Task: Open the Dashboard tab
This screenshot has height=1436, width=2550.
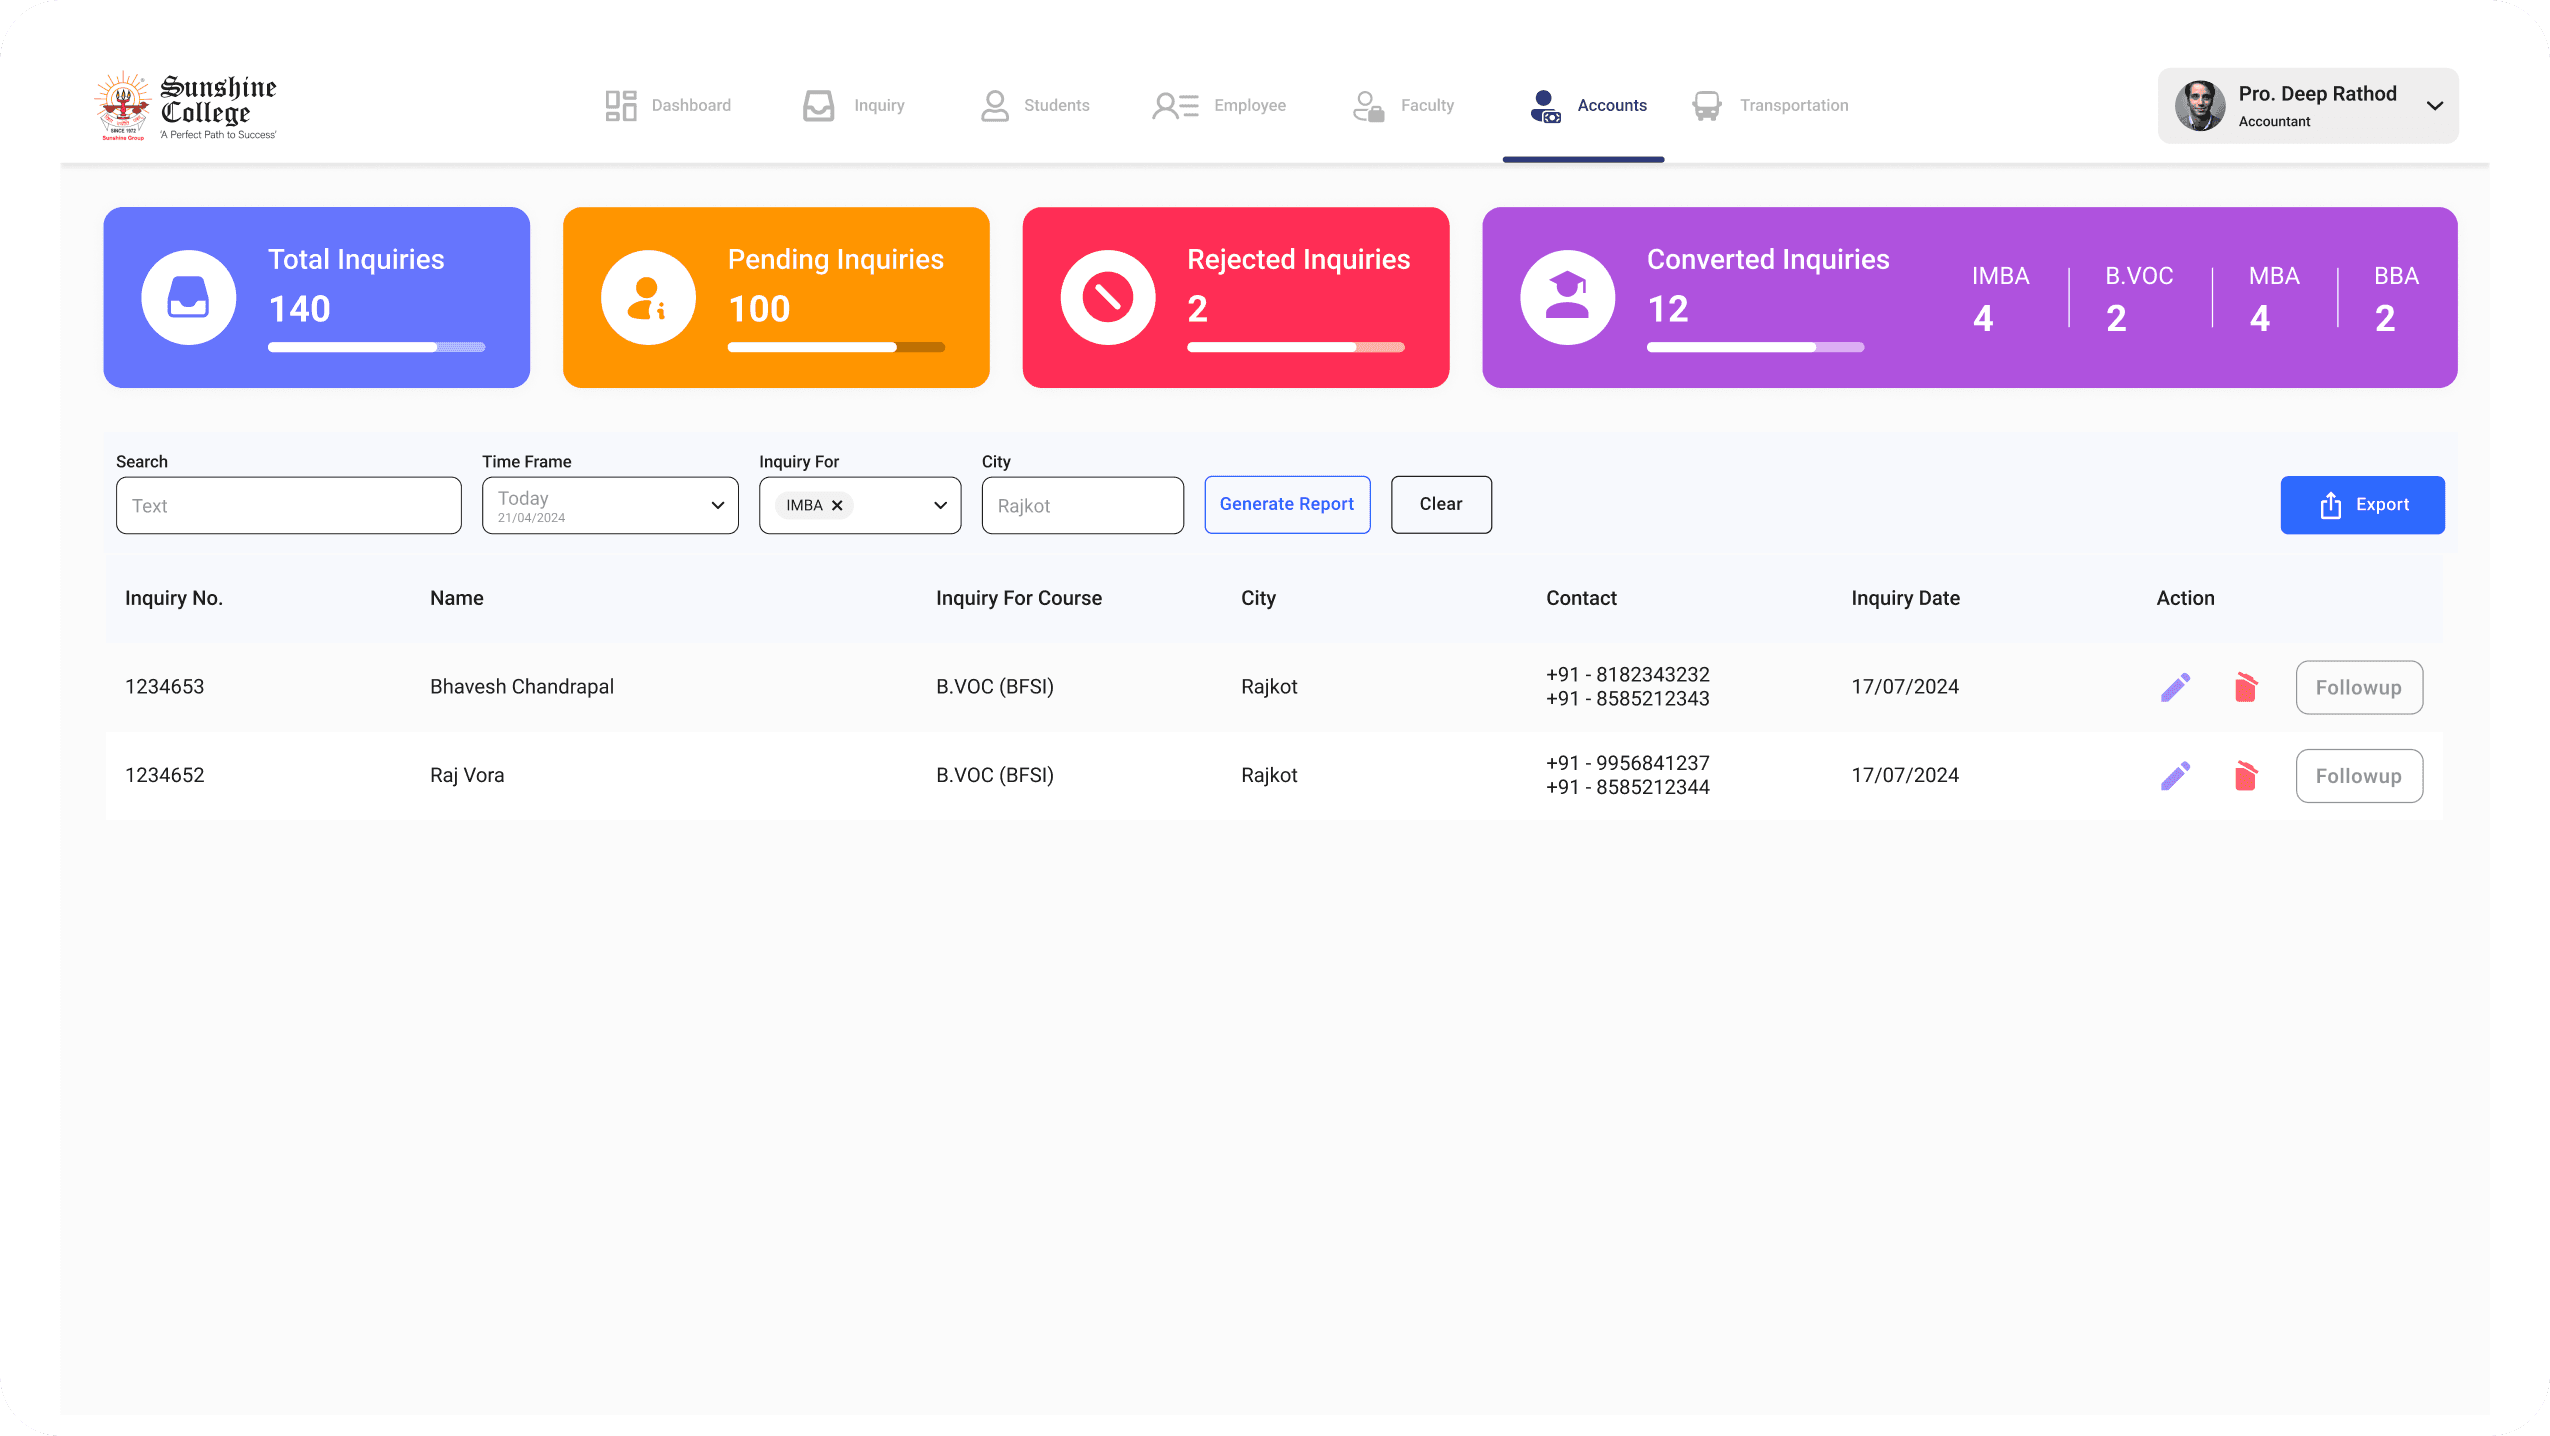Action: 668,106
